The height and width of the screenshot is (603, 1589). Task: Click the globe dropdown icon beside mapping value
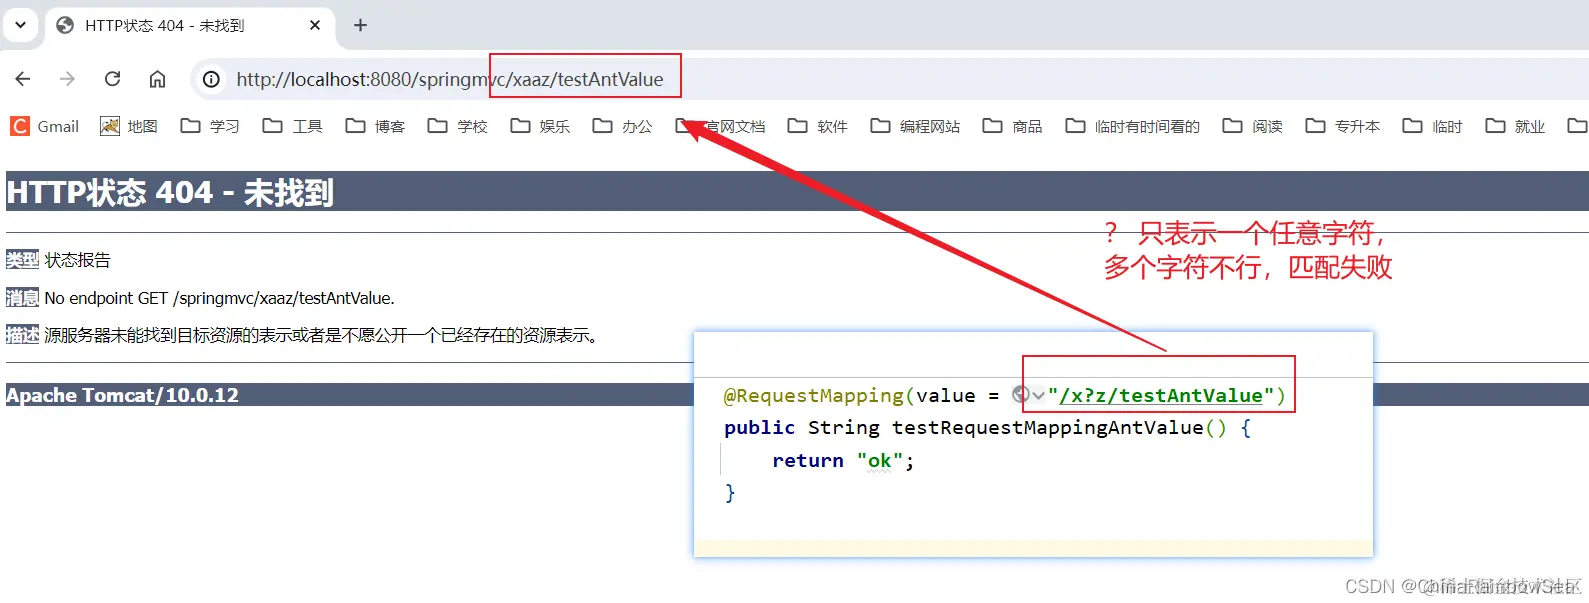coord(1028,395)
